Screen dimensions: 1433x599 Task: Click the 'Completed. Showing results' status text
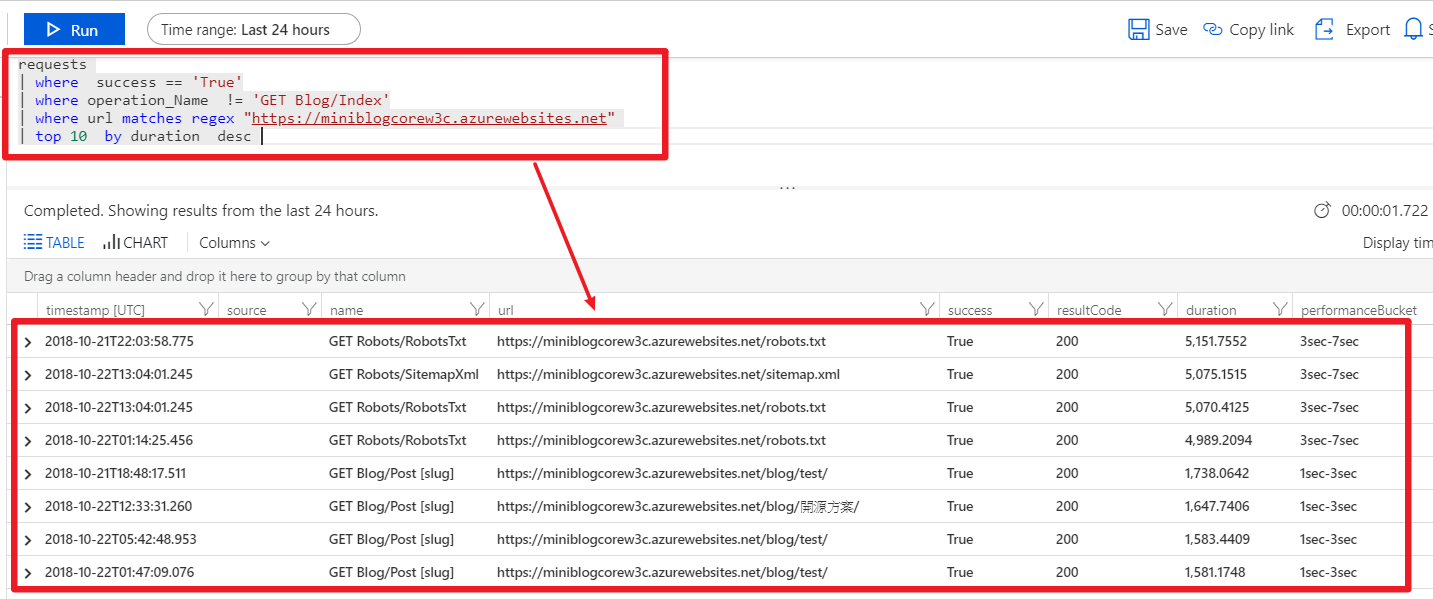click(201, 211)
